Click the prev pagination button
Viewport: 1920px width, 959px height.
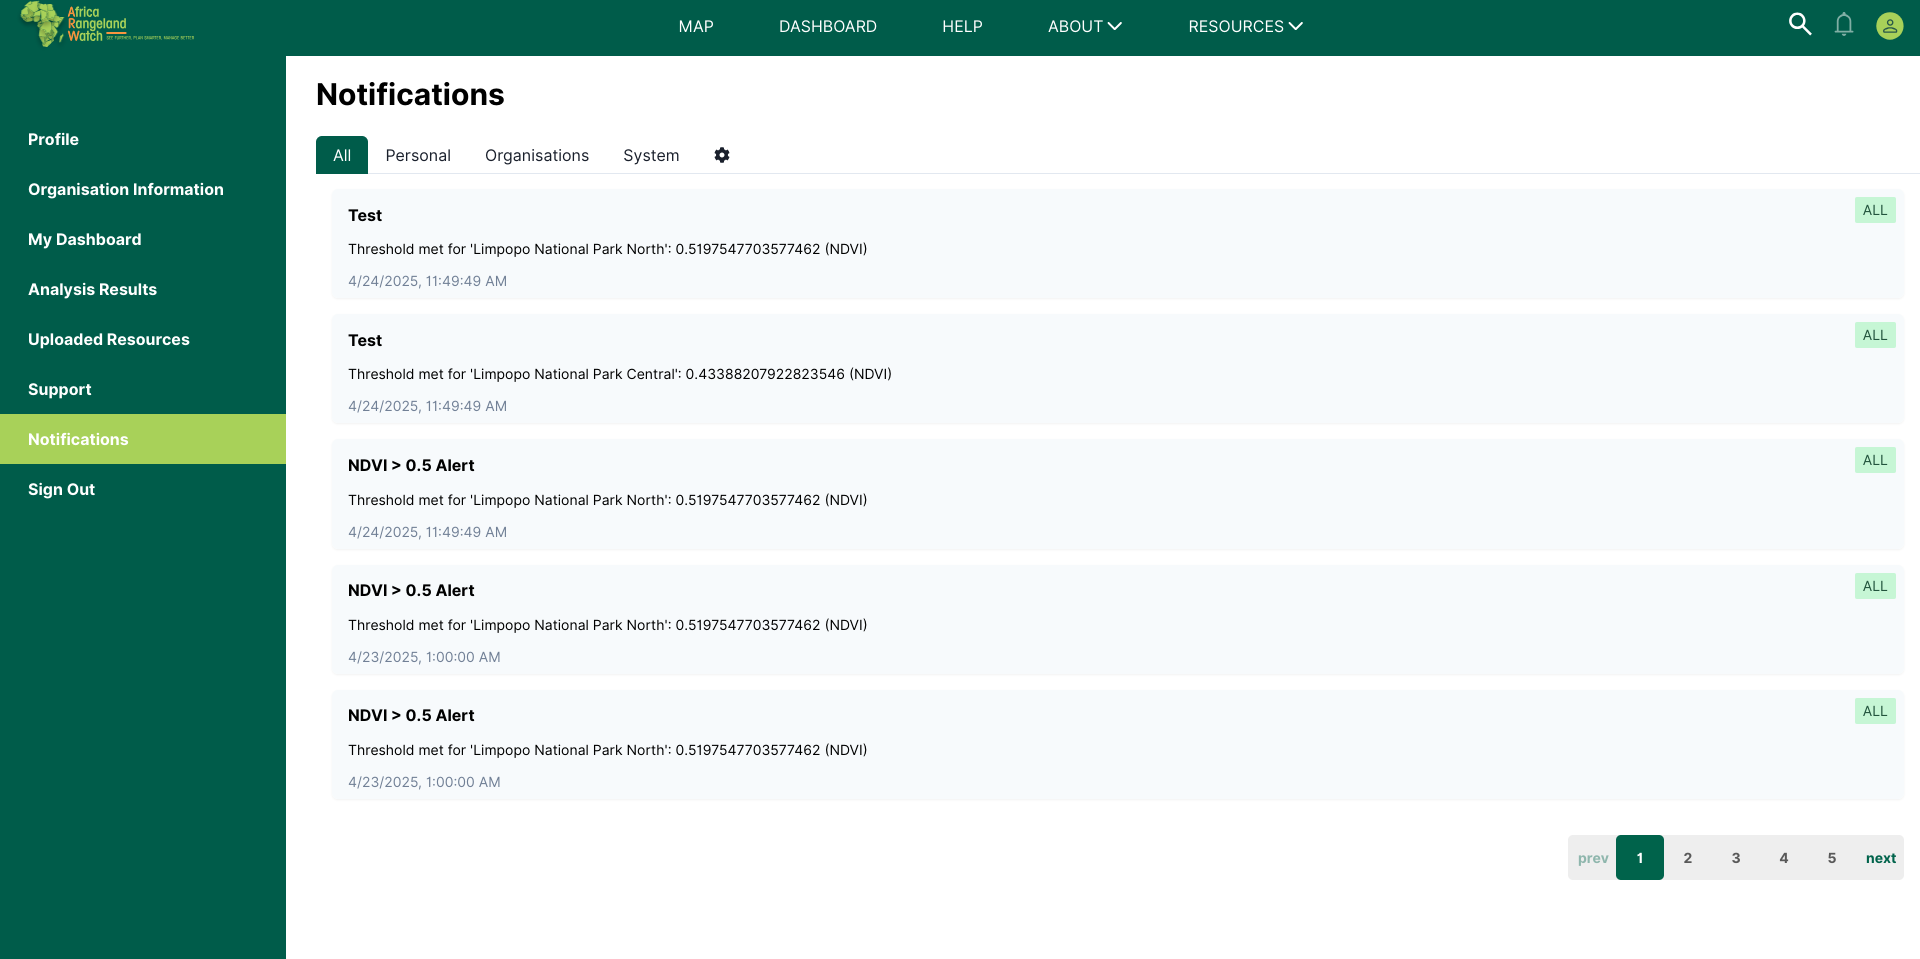click(1593, 858)
